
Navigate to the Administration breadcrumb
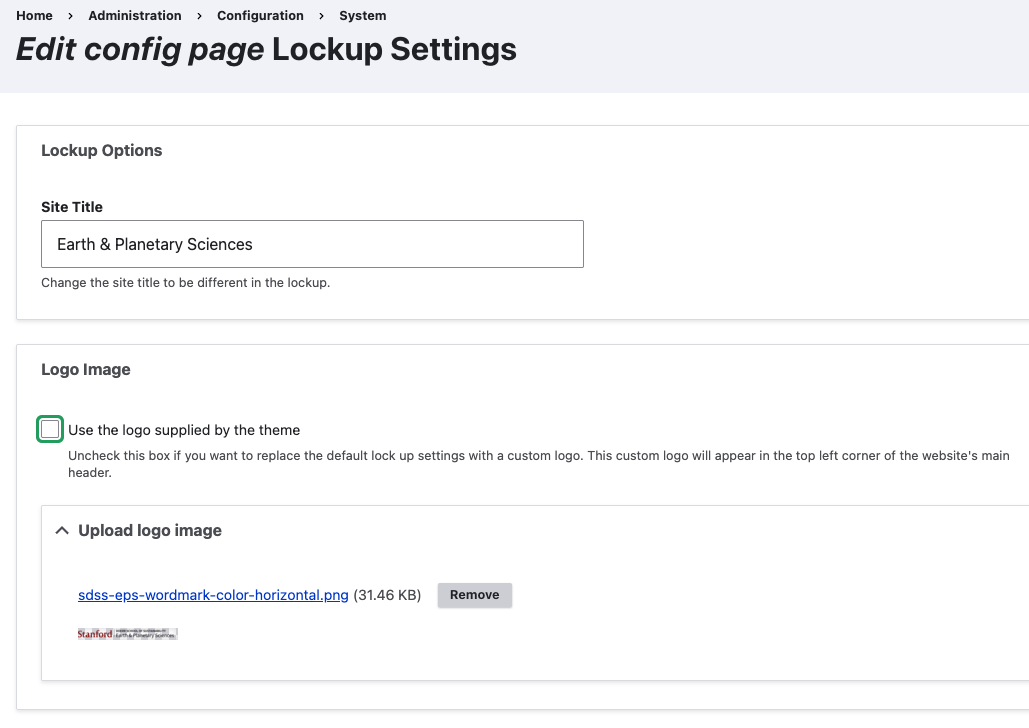[x=134, y=15]
